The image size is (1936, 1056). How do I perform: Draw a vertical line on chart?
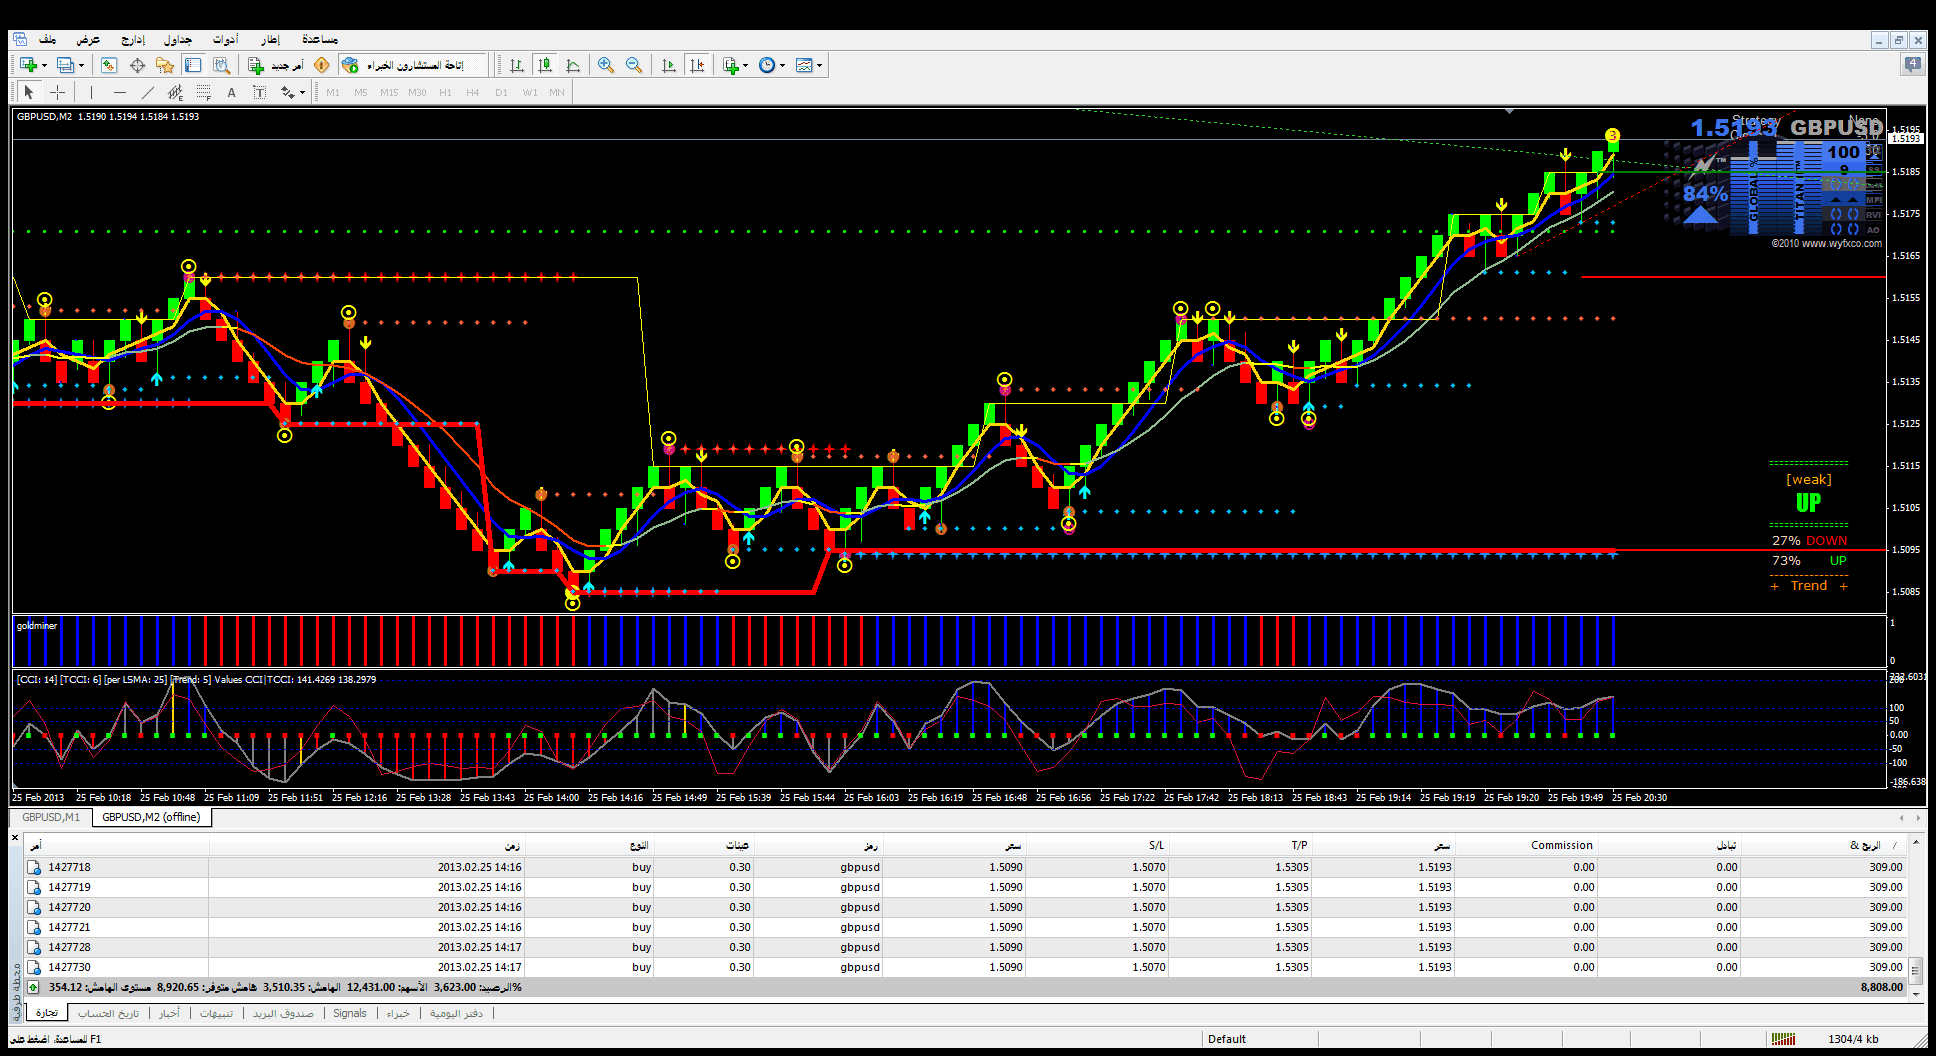click(x=91, y=92)
